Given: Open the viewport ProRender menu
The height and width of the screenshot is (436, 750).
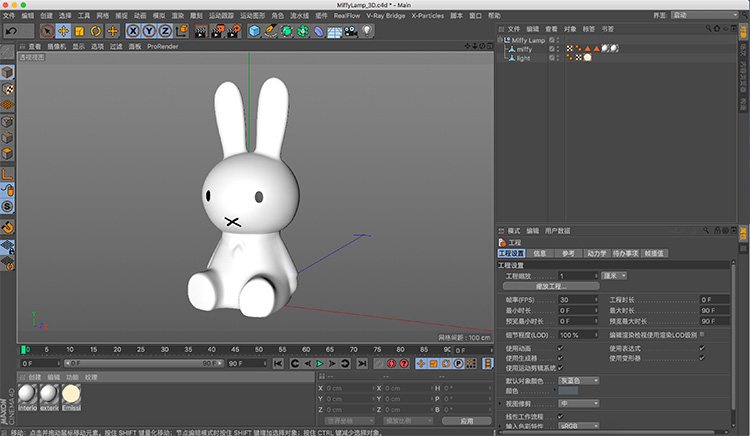Looking at the screenshot, I should (163, 46).
